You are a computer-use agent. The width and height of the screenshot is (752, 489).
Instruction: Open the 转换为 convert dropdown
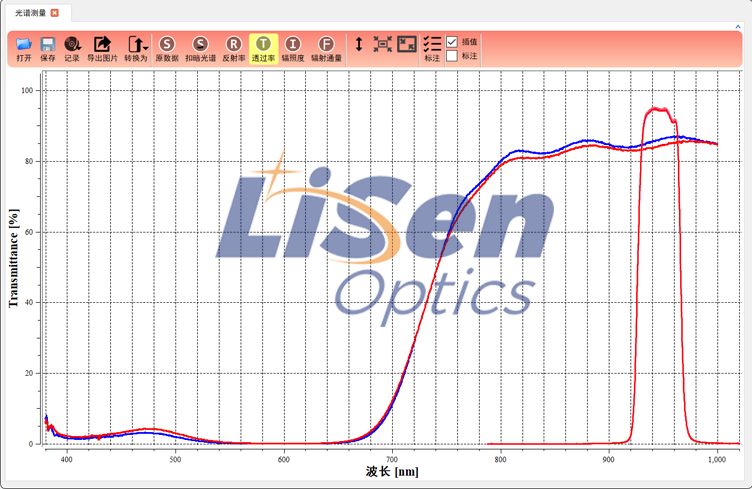137,49
